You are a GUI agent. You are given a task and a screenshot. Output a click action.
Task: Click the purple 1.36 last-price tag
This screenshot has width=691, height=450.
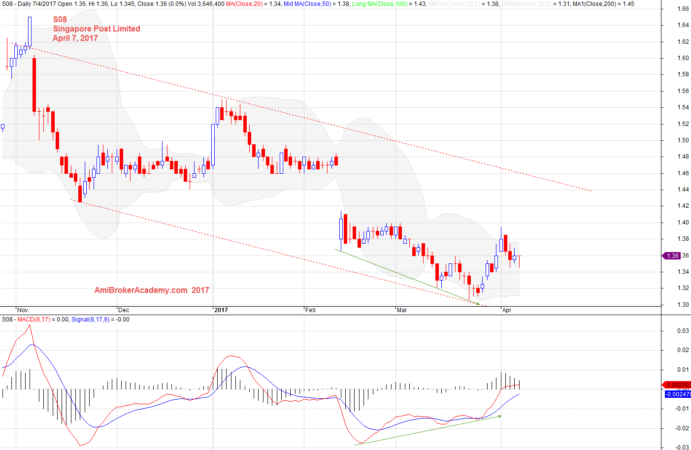[x=672, y=256]
